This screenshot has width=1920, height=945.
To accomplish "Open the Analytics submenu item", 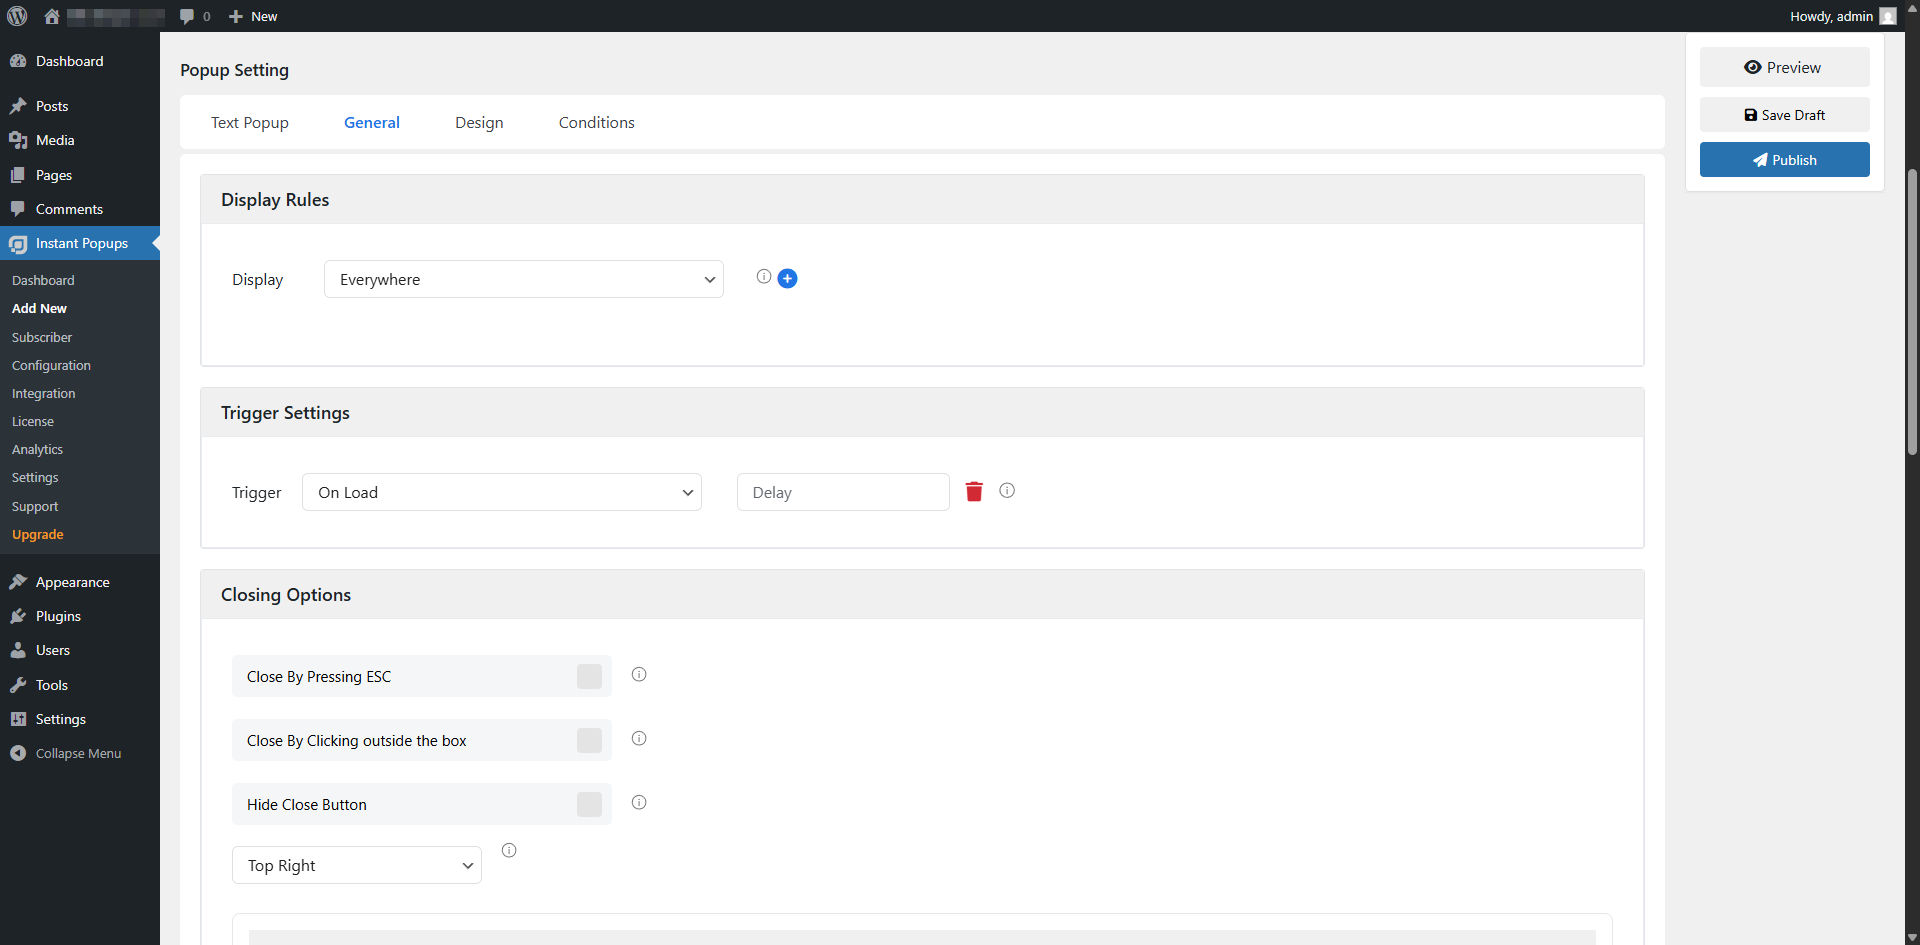I will [37, 450].
